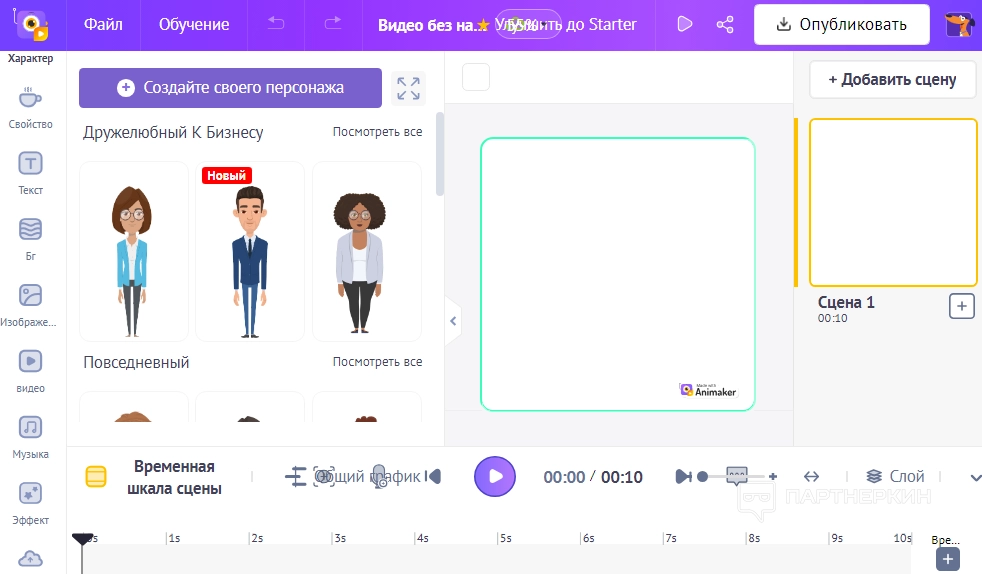Click the zoom-in plus on timeline slider

(x=773, y=477)
